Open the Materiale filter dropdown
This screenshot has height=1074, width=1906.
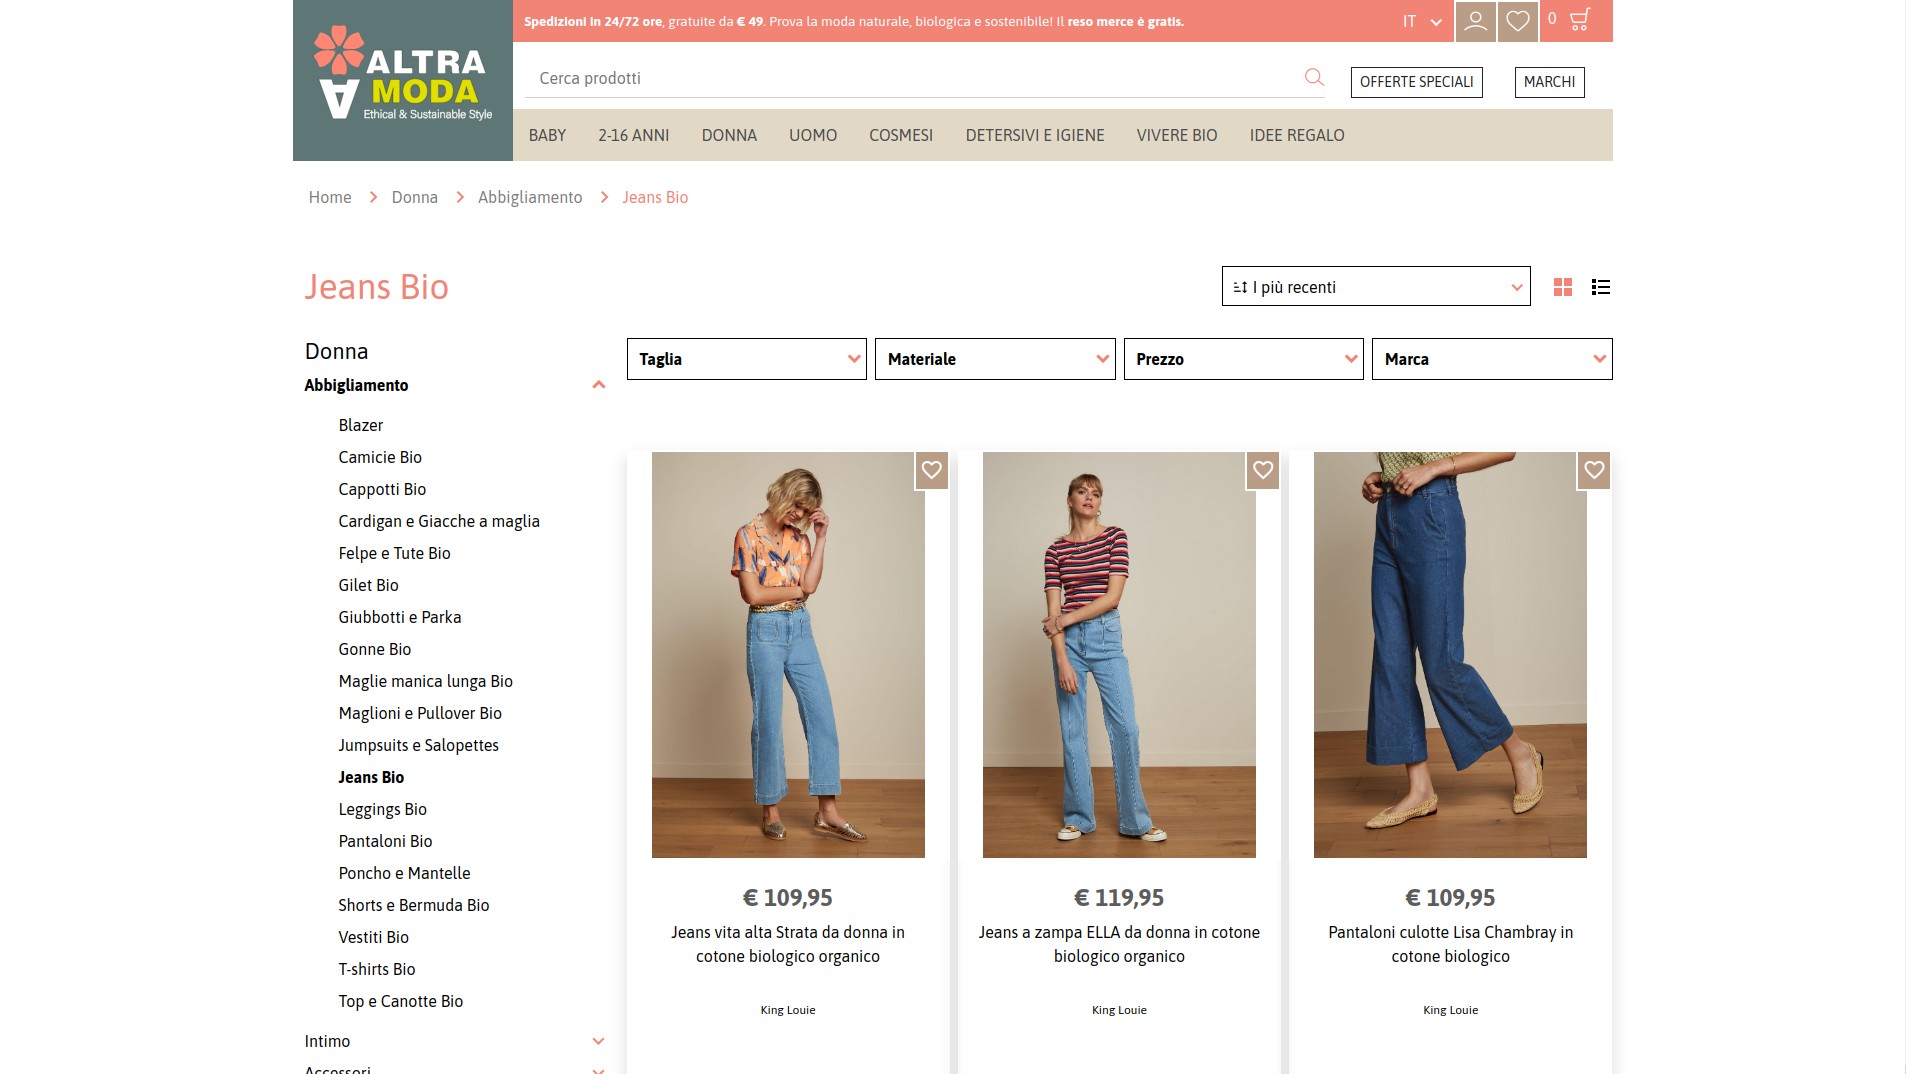coord(995,359)
